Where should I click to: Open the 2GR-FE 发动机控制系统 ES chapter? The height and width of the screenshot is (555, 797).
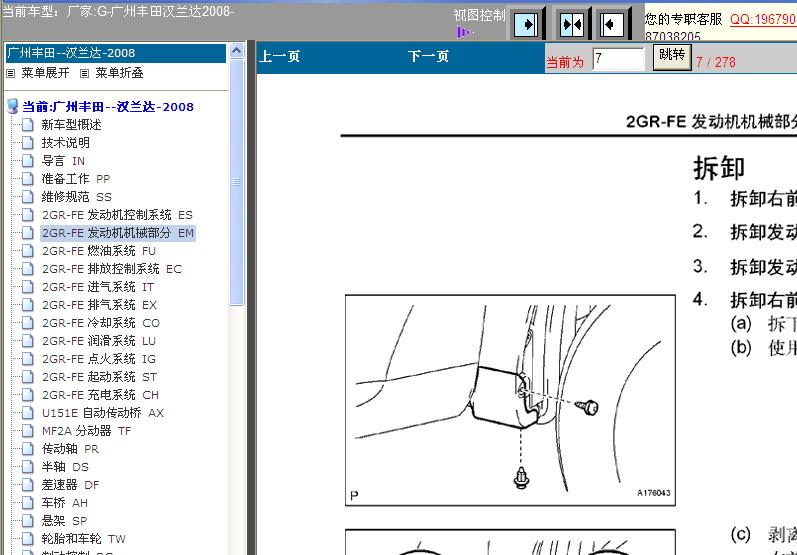point(117,215)
